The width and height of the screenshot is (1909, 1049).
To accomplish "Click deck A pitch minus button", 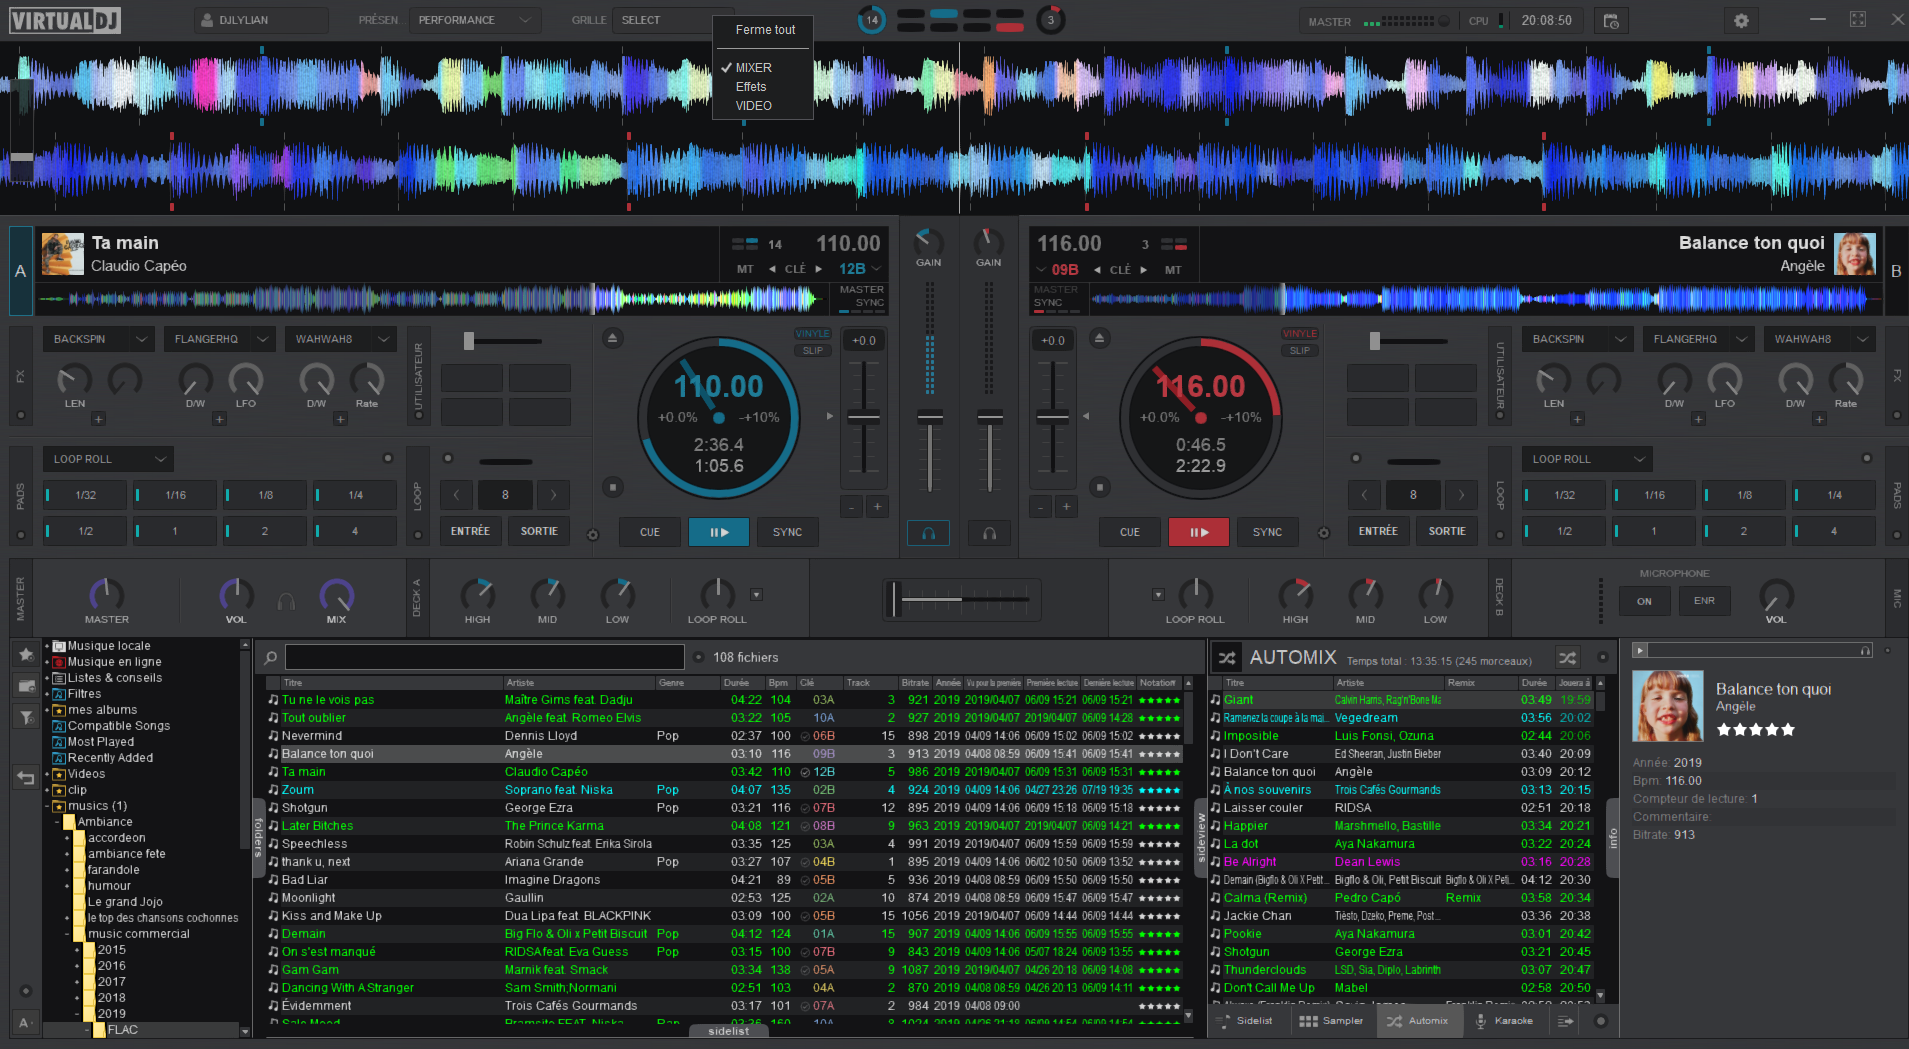I will click(x=851, y=507).
